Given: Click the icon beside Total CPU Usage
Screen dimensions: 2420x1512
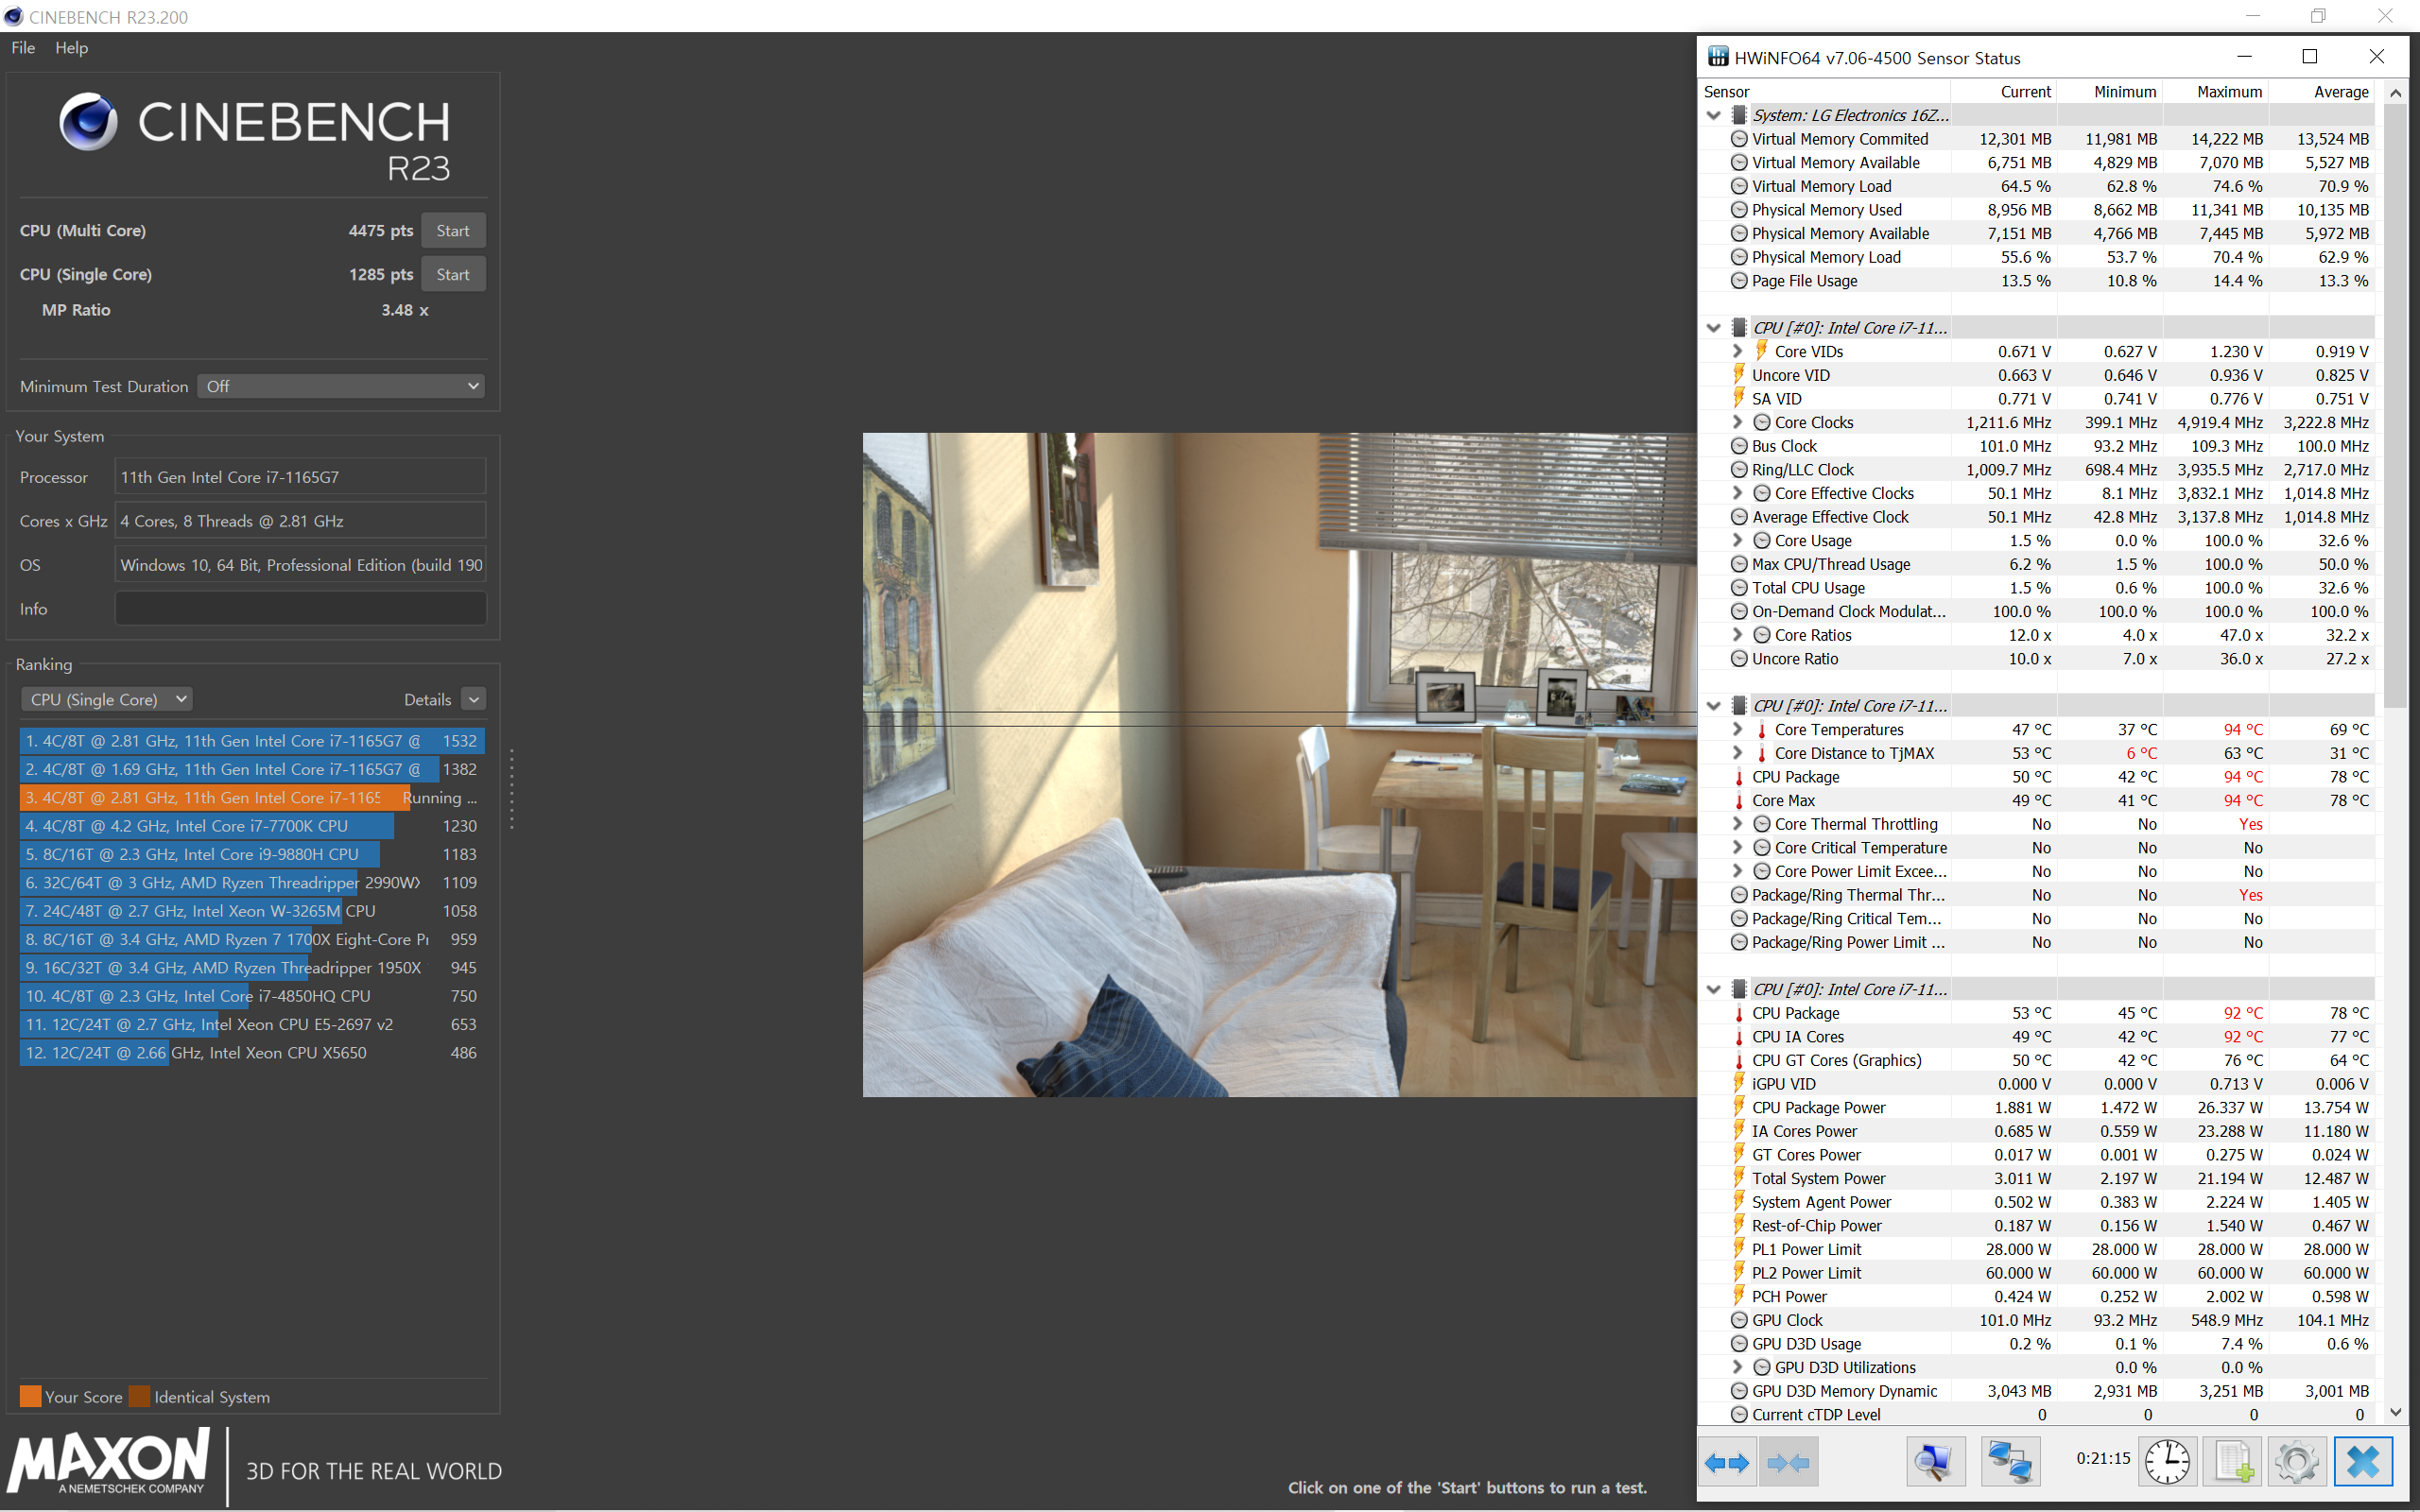Looking at the screenshot, I should pos(1739,588).
